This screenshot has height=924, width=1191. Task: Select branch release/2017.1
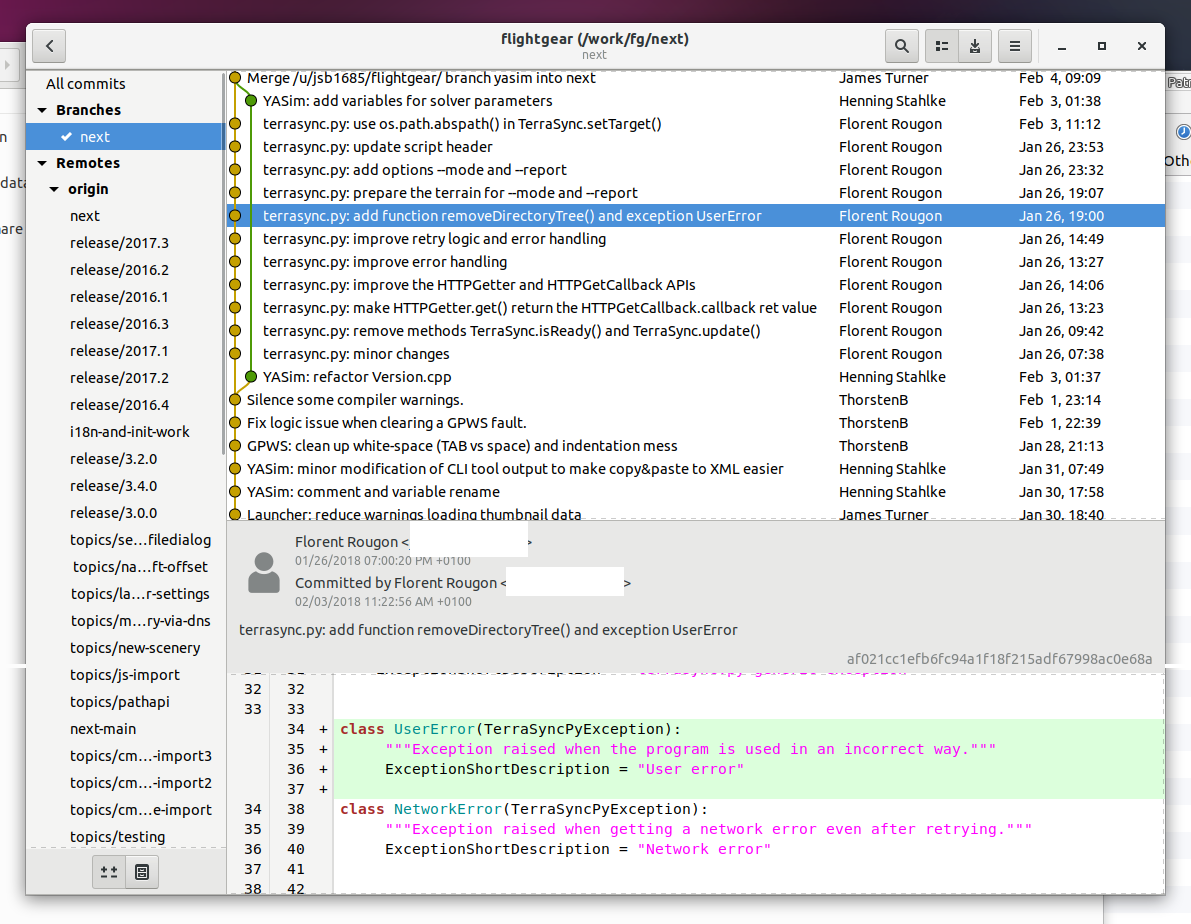126,351
